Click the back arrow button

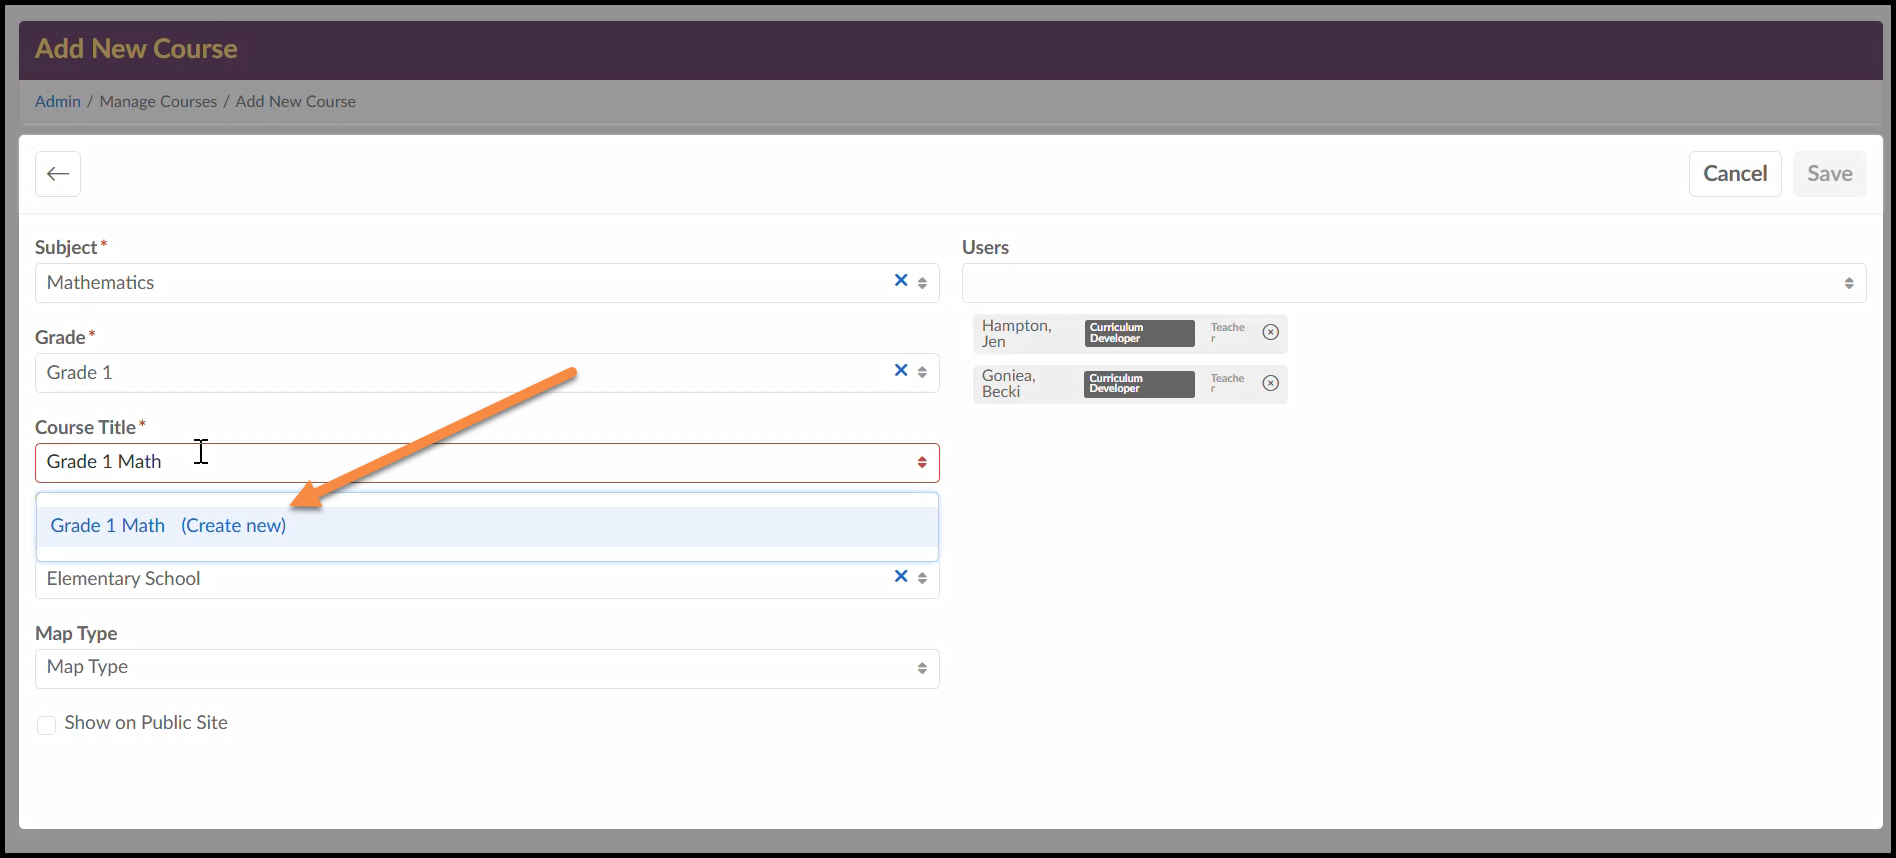tap(58, 174)
